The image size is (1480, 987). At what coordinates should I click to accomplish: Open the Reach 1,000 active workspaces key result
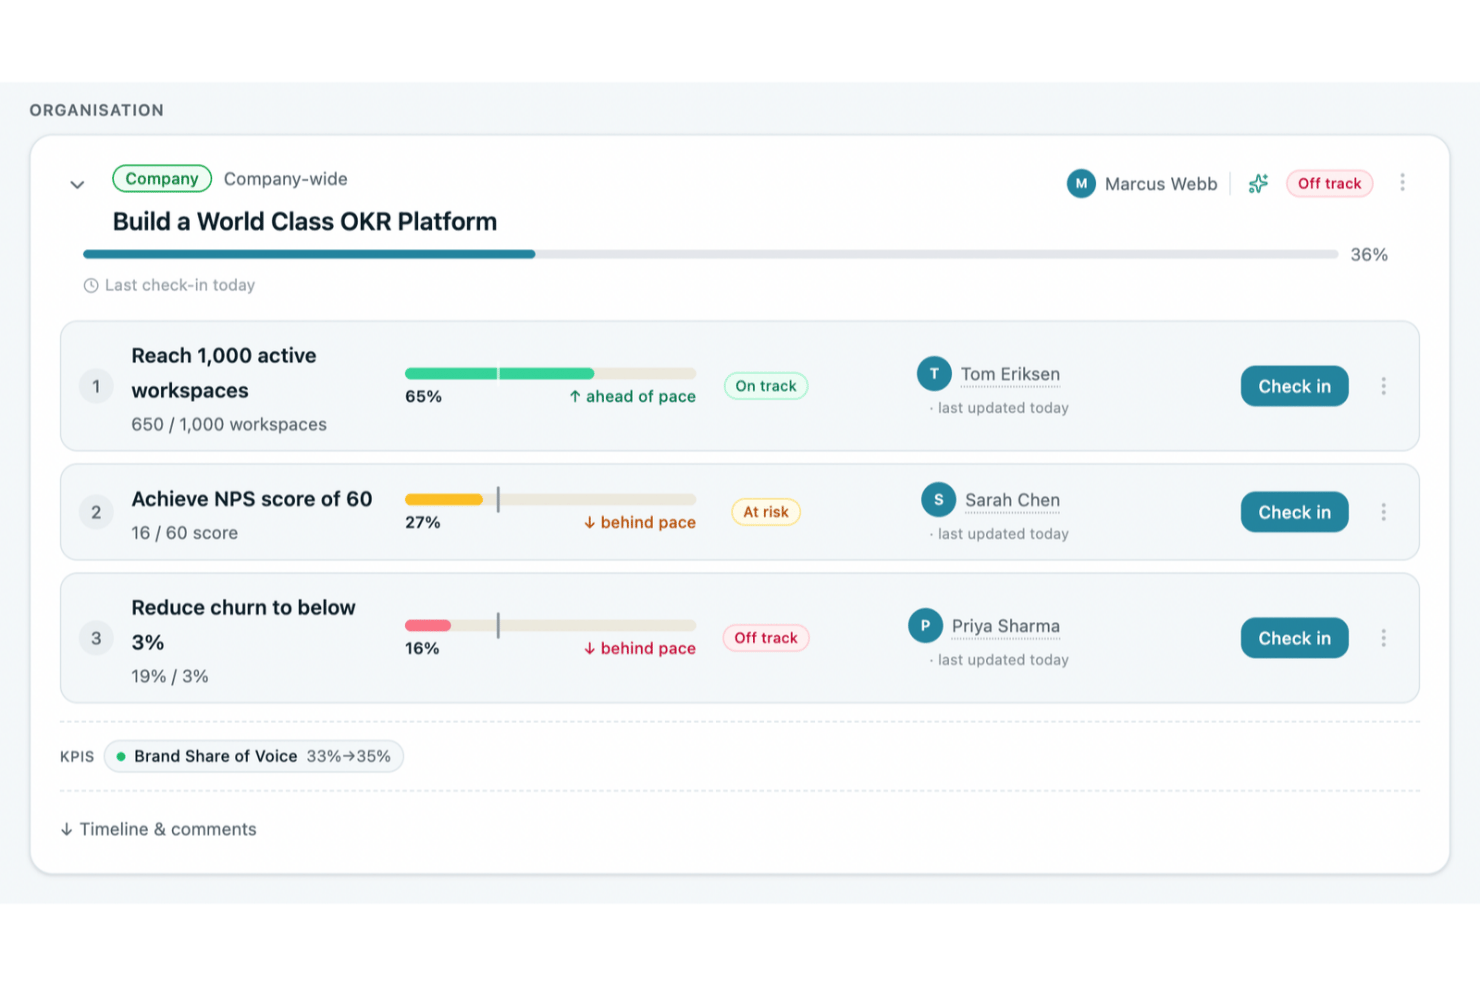tap(224, 373)
